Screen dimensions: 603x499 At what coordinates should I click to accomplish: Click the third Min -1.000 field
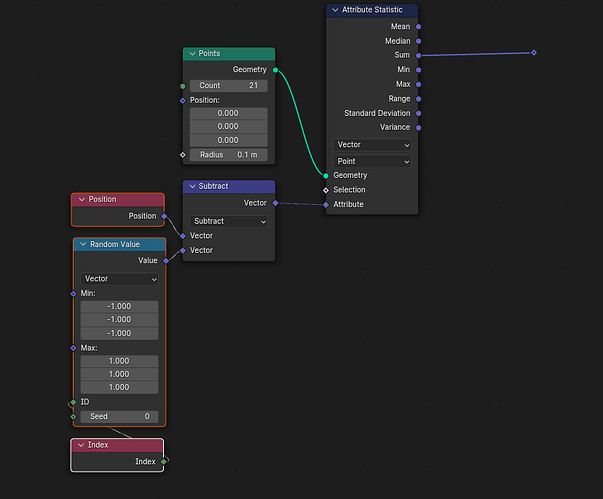pos(120,333)
